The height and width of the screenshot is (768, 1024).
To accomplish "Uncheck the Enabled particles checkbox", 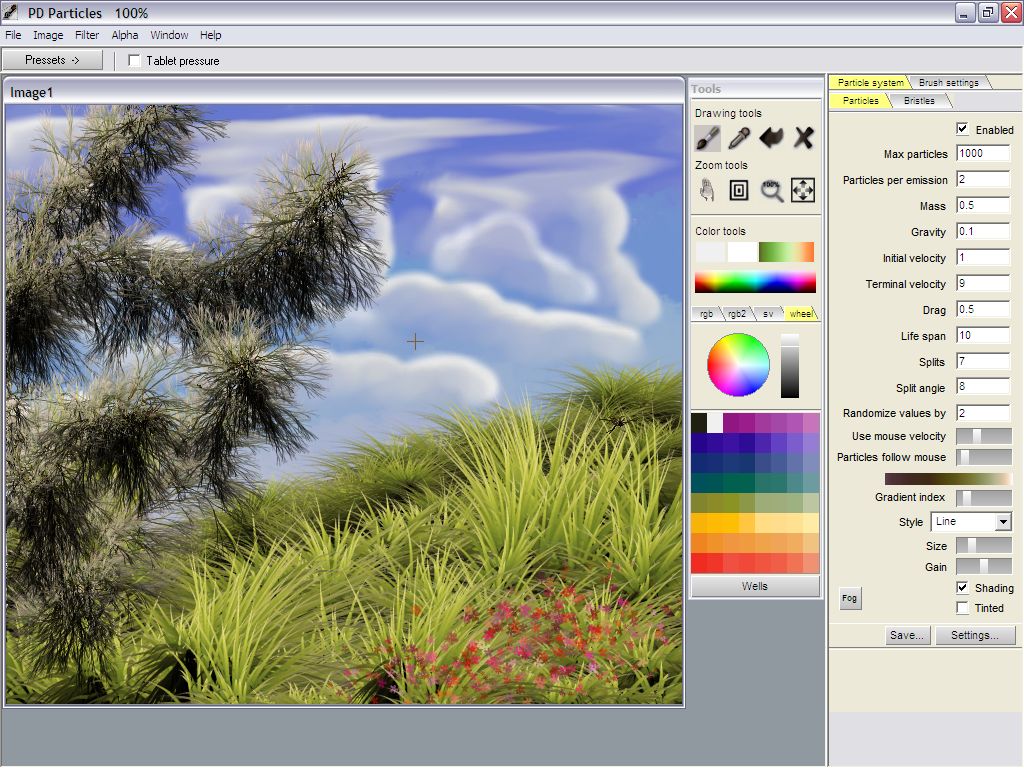I will [x=962, y=129].
